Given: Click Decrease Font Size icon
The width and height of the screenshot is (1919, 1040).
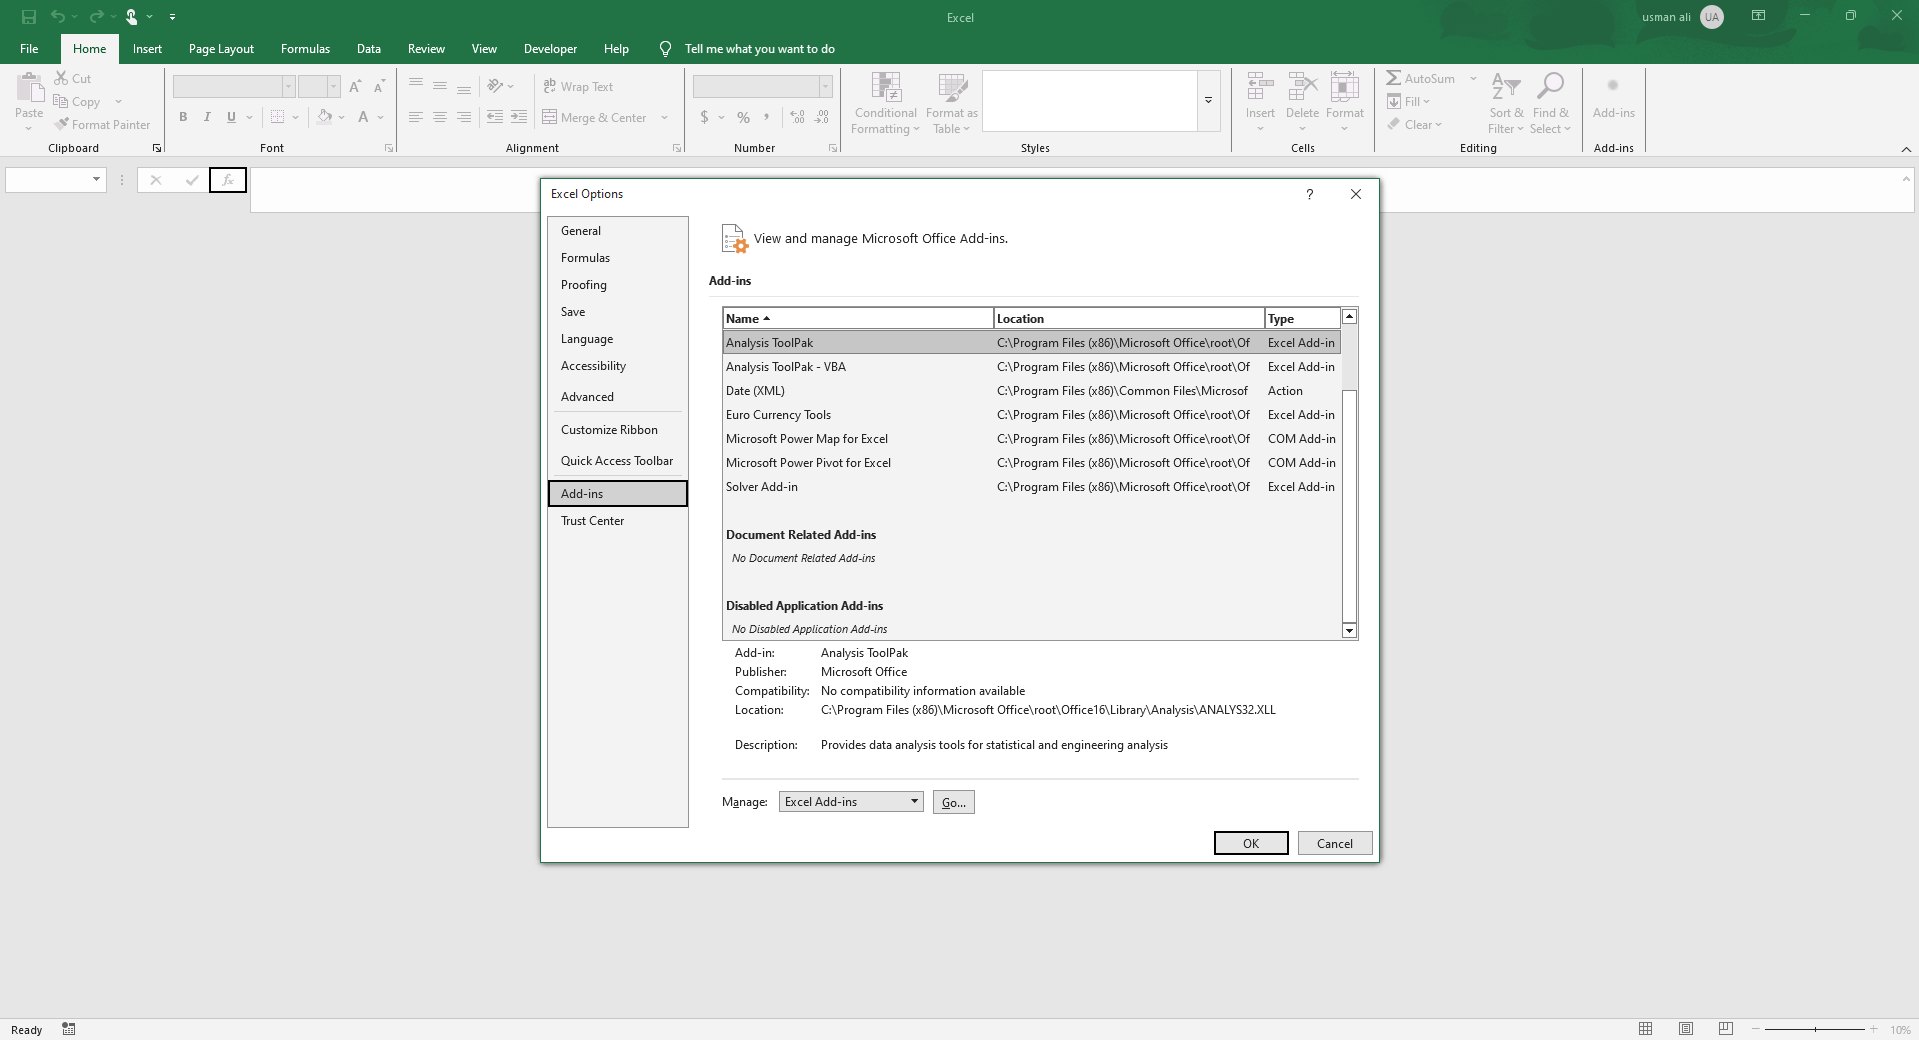Looking at the screenshot, I should (379, 87).
